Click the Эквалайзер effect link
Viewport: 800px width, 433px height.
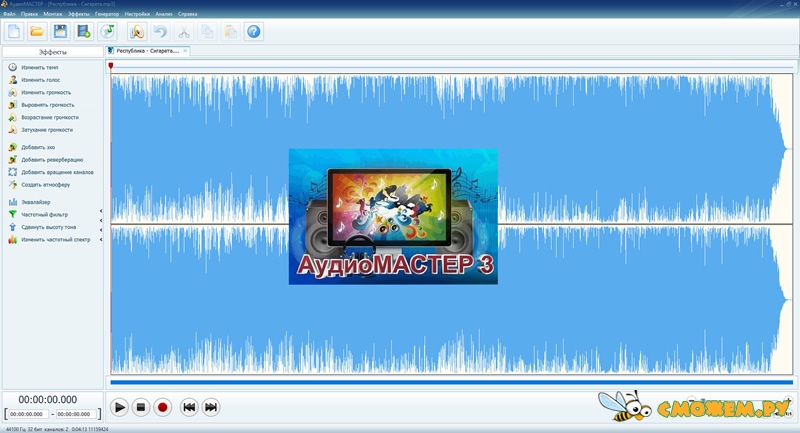(x=36, y=202)
